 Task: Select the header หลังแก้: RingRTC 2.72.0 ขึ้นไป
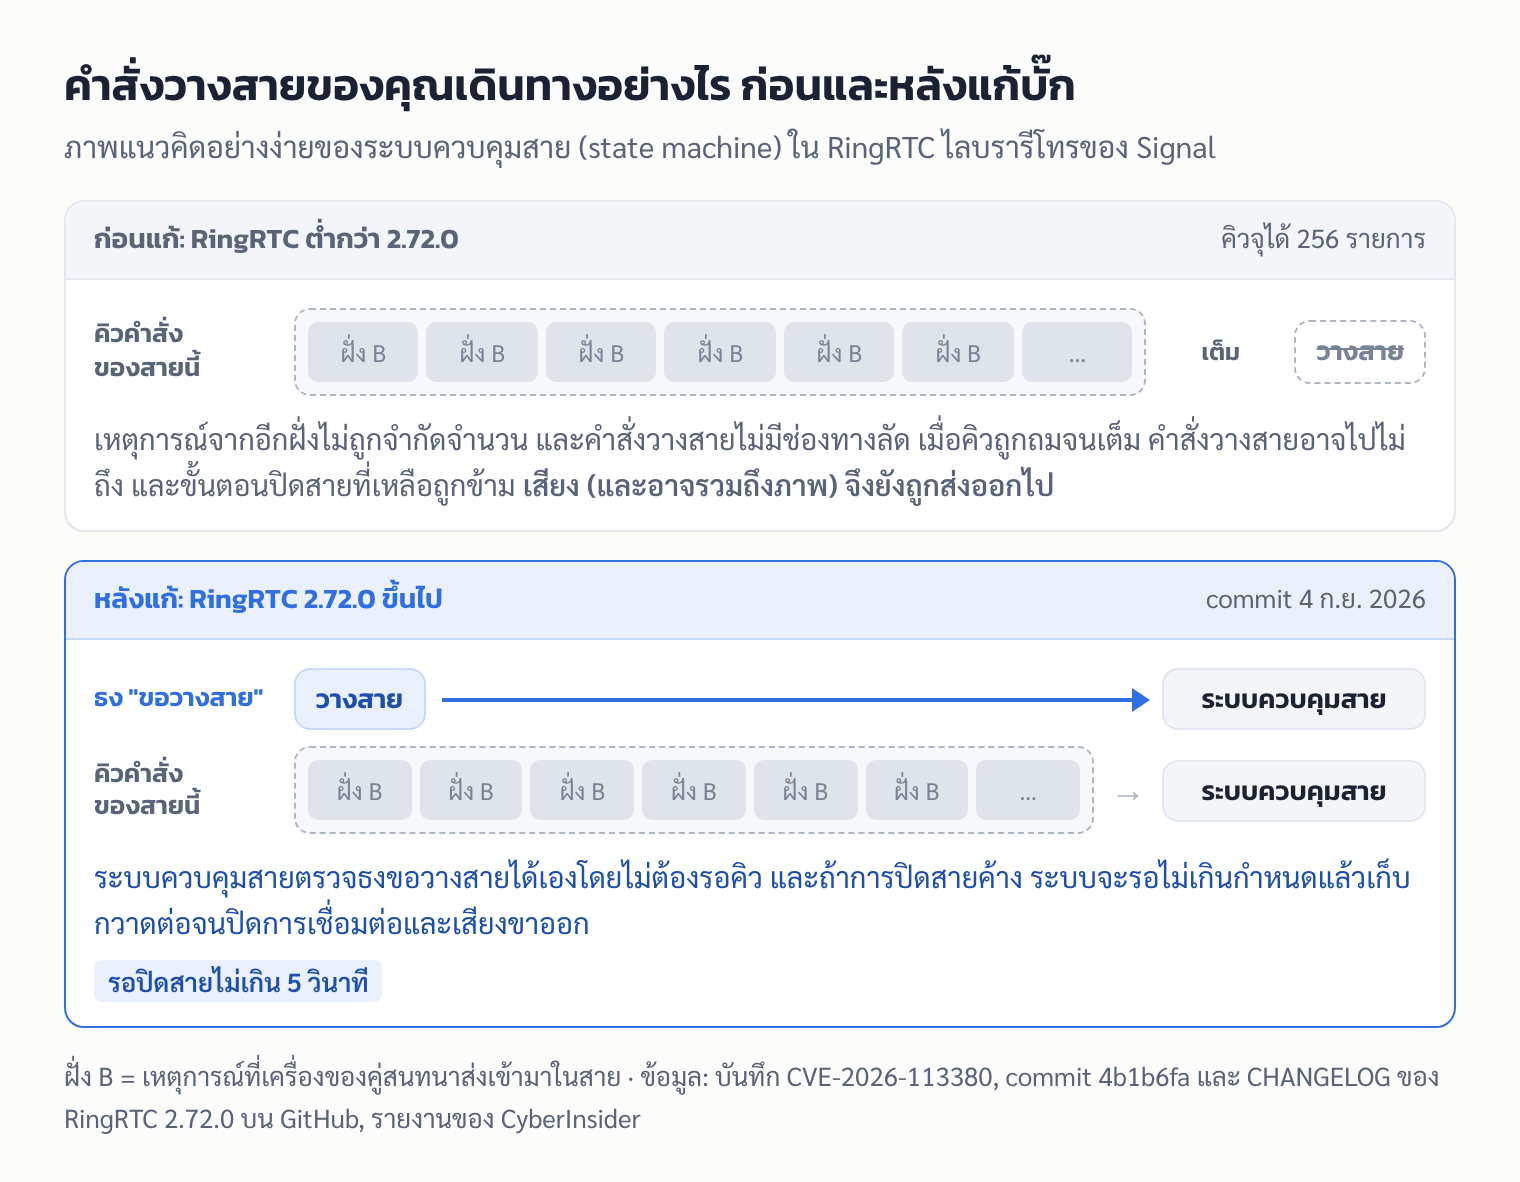[268, 599]
